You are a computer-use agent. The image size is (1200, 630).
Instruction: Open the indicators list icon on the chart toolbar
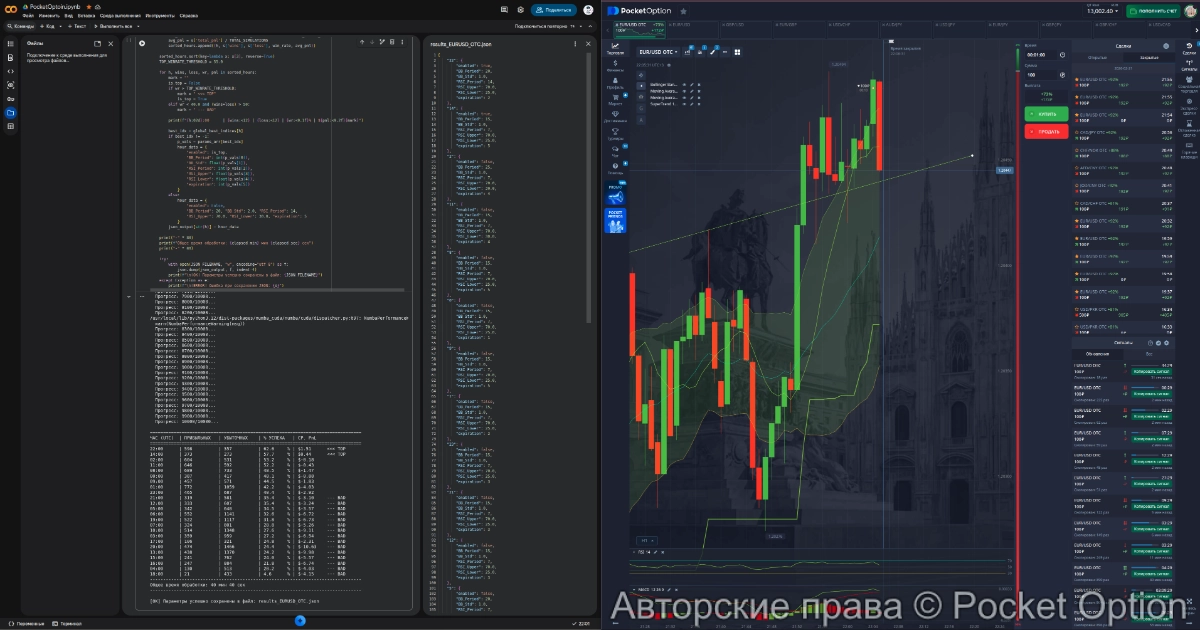(687, 52)
